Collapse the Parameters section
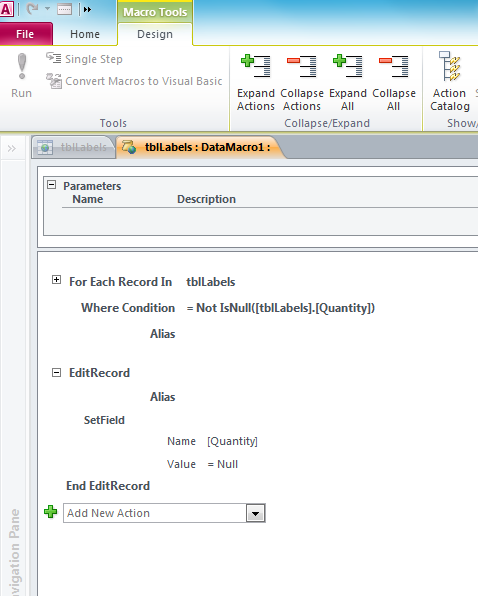 pyautogui.click(x=51, y=185)
